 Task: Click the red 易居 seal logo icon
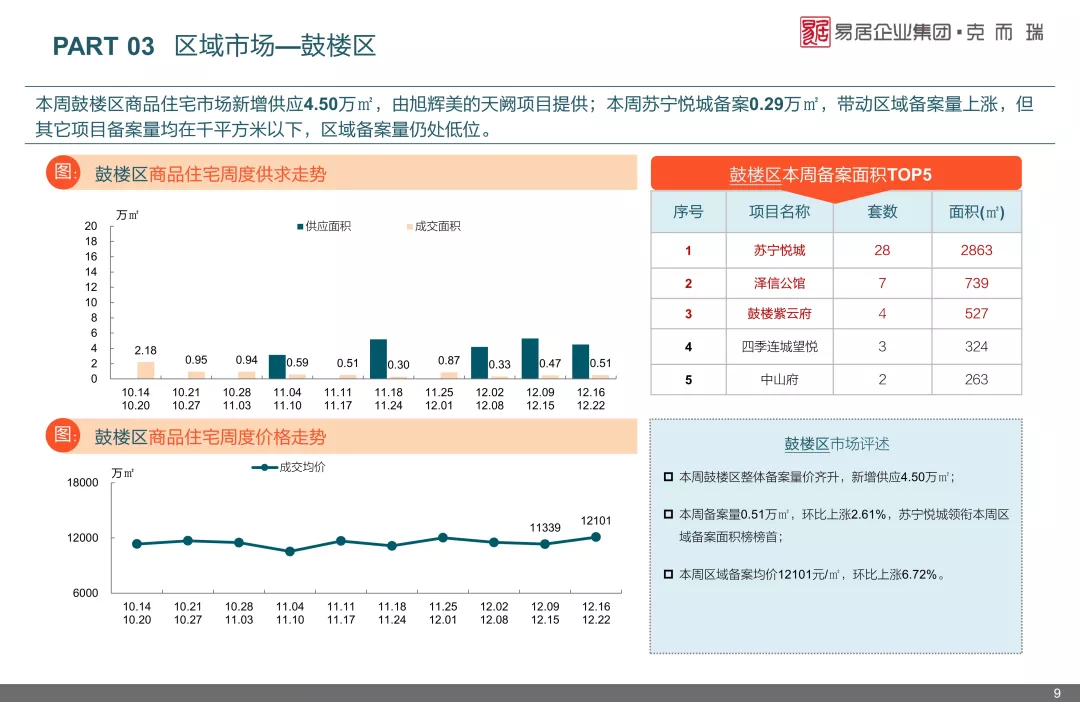coord(815,32)
